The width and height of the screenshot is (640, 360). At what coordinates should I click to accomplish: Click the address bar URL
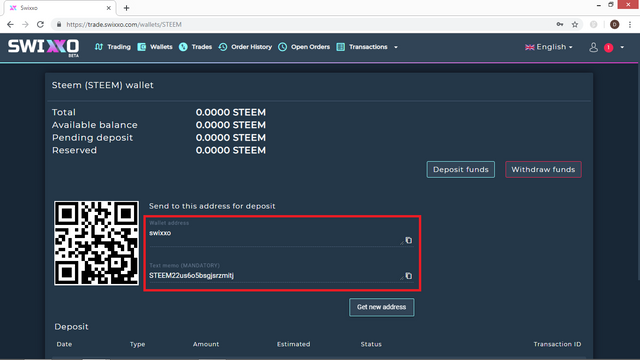pos(124,24)
